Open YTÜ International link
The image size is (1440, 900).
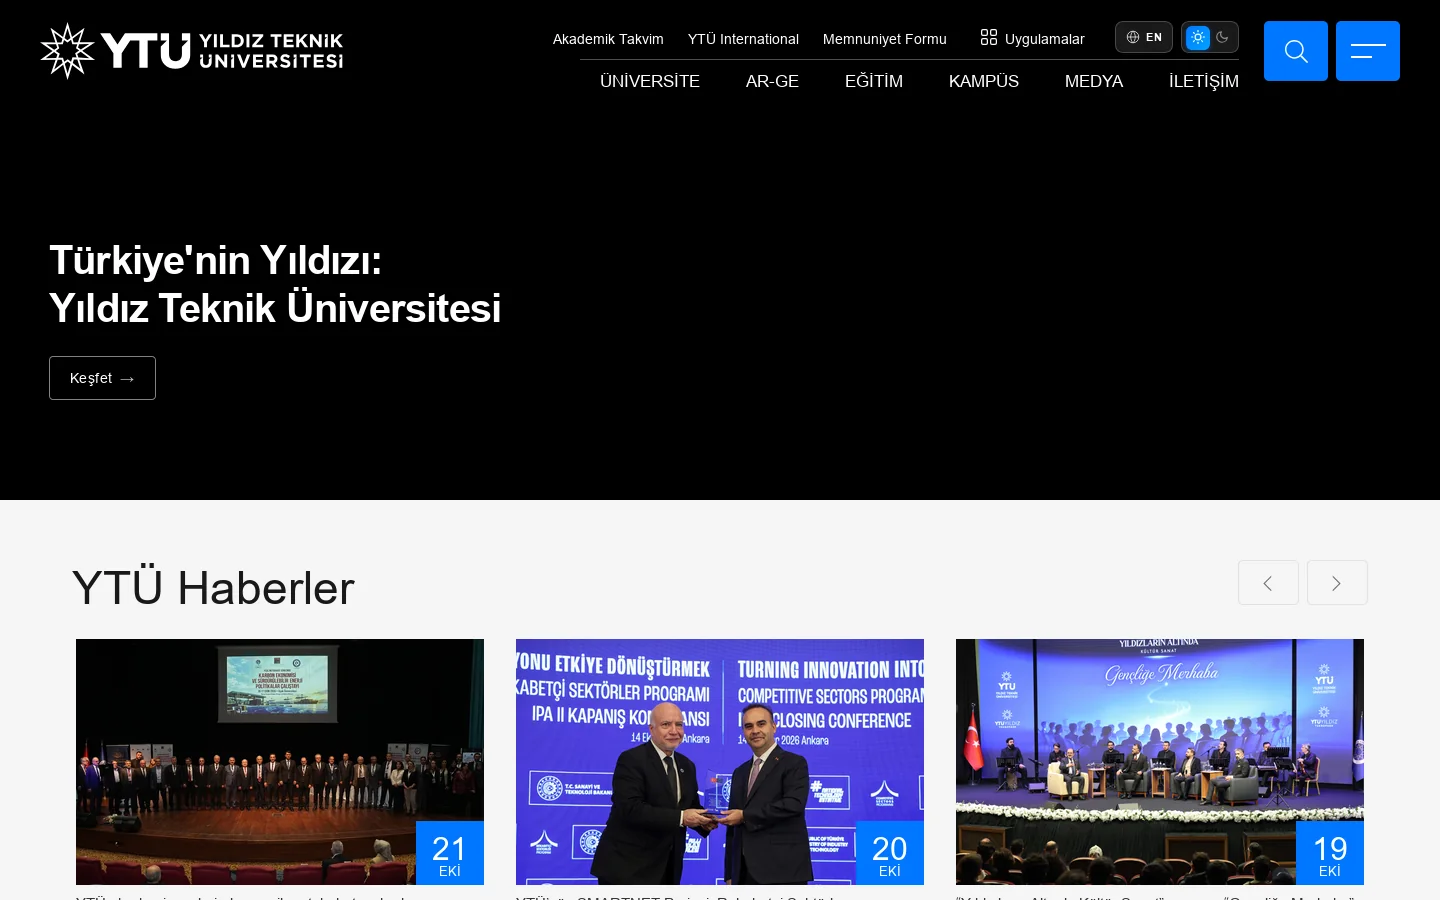point(743,39)
